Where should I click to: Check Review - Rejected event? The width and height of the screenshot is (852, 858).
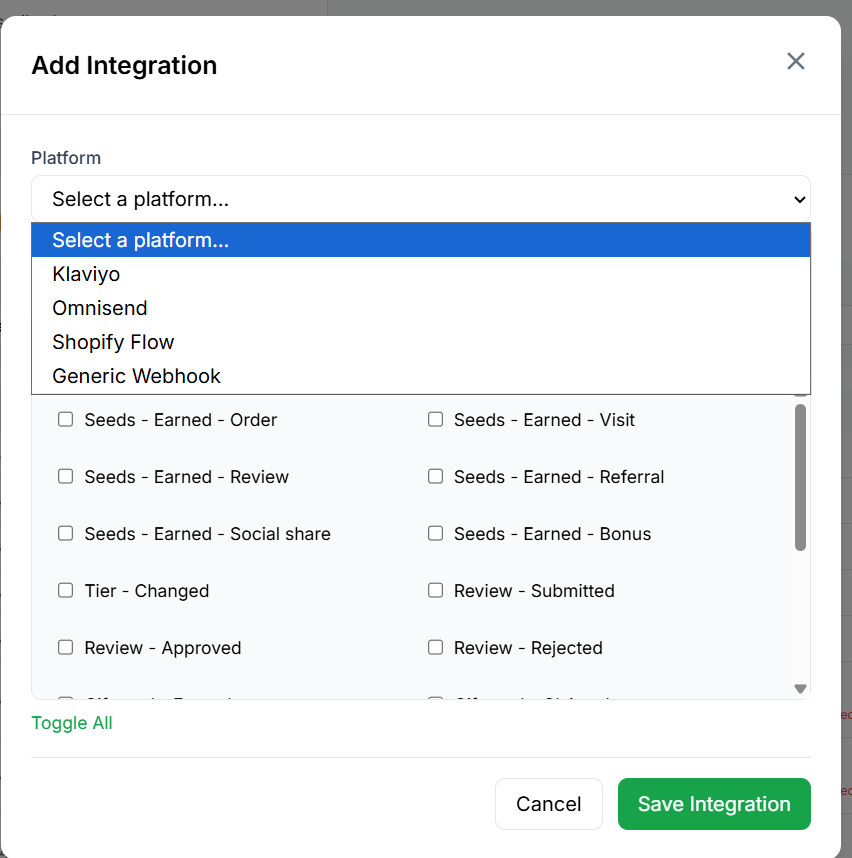tap(436, 648)
